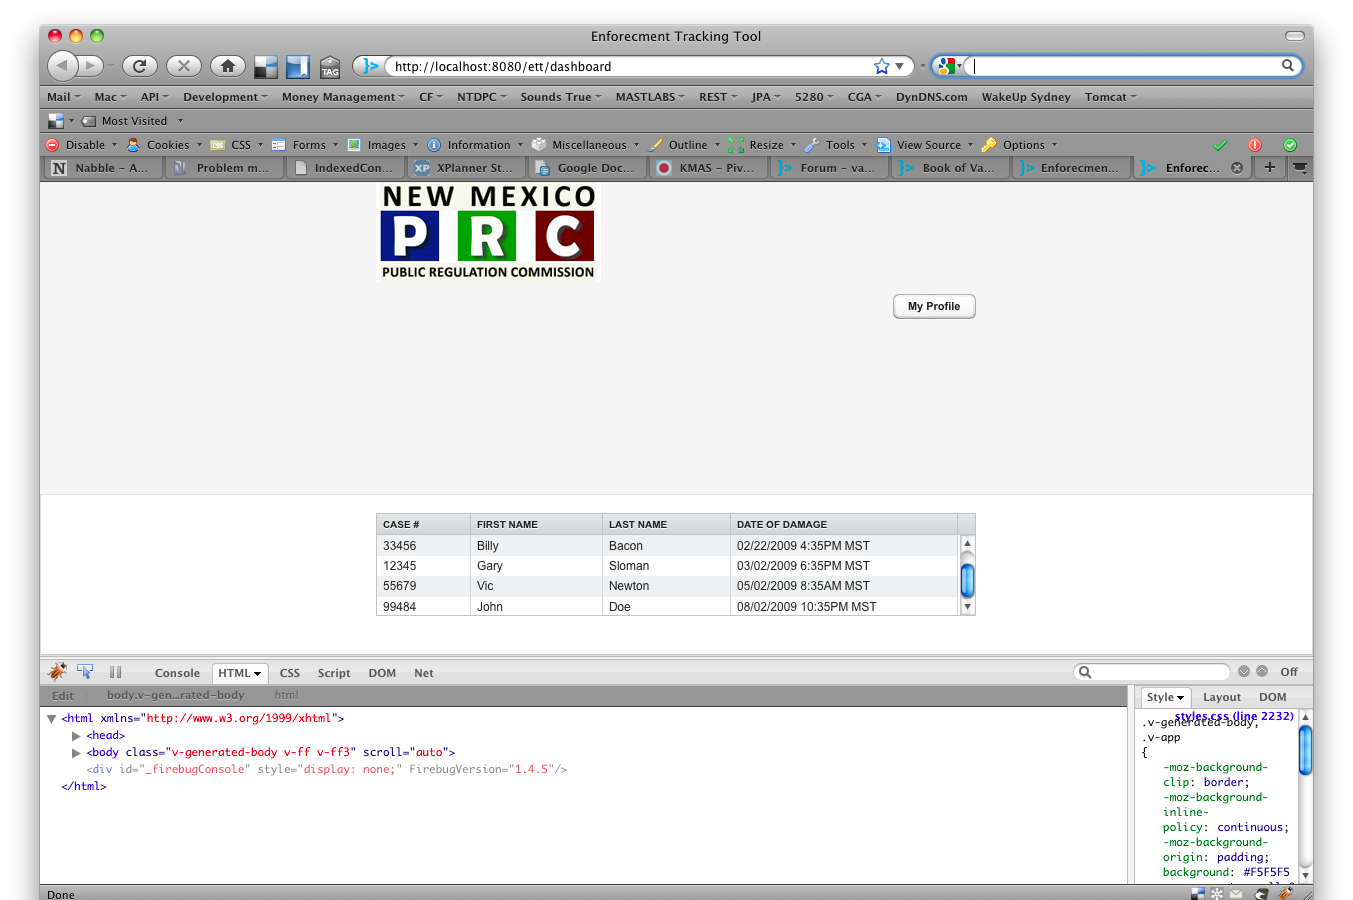Click the red error indicator icon

pyautogui.click(x=1254, y=145)
